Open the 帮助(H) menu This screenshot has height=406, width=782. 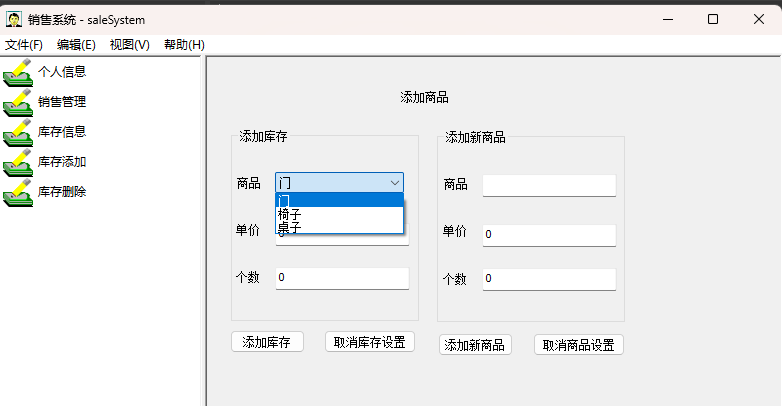[x=184, y=45]
